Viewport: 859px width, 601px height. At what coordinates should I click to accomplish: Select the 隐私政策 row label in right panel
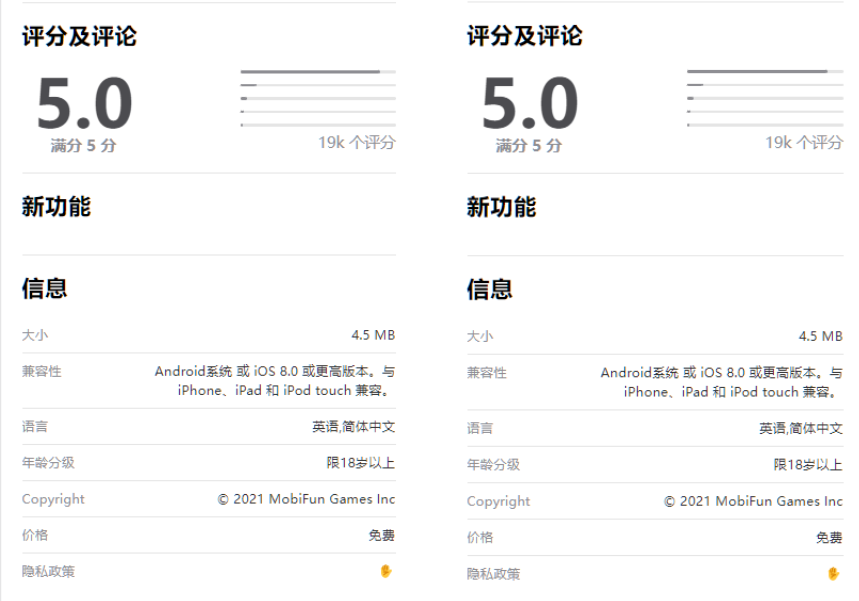(493, 574)
